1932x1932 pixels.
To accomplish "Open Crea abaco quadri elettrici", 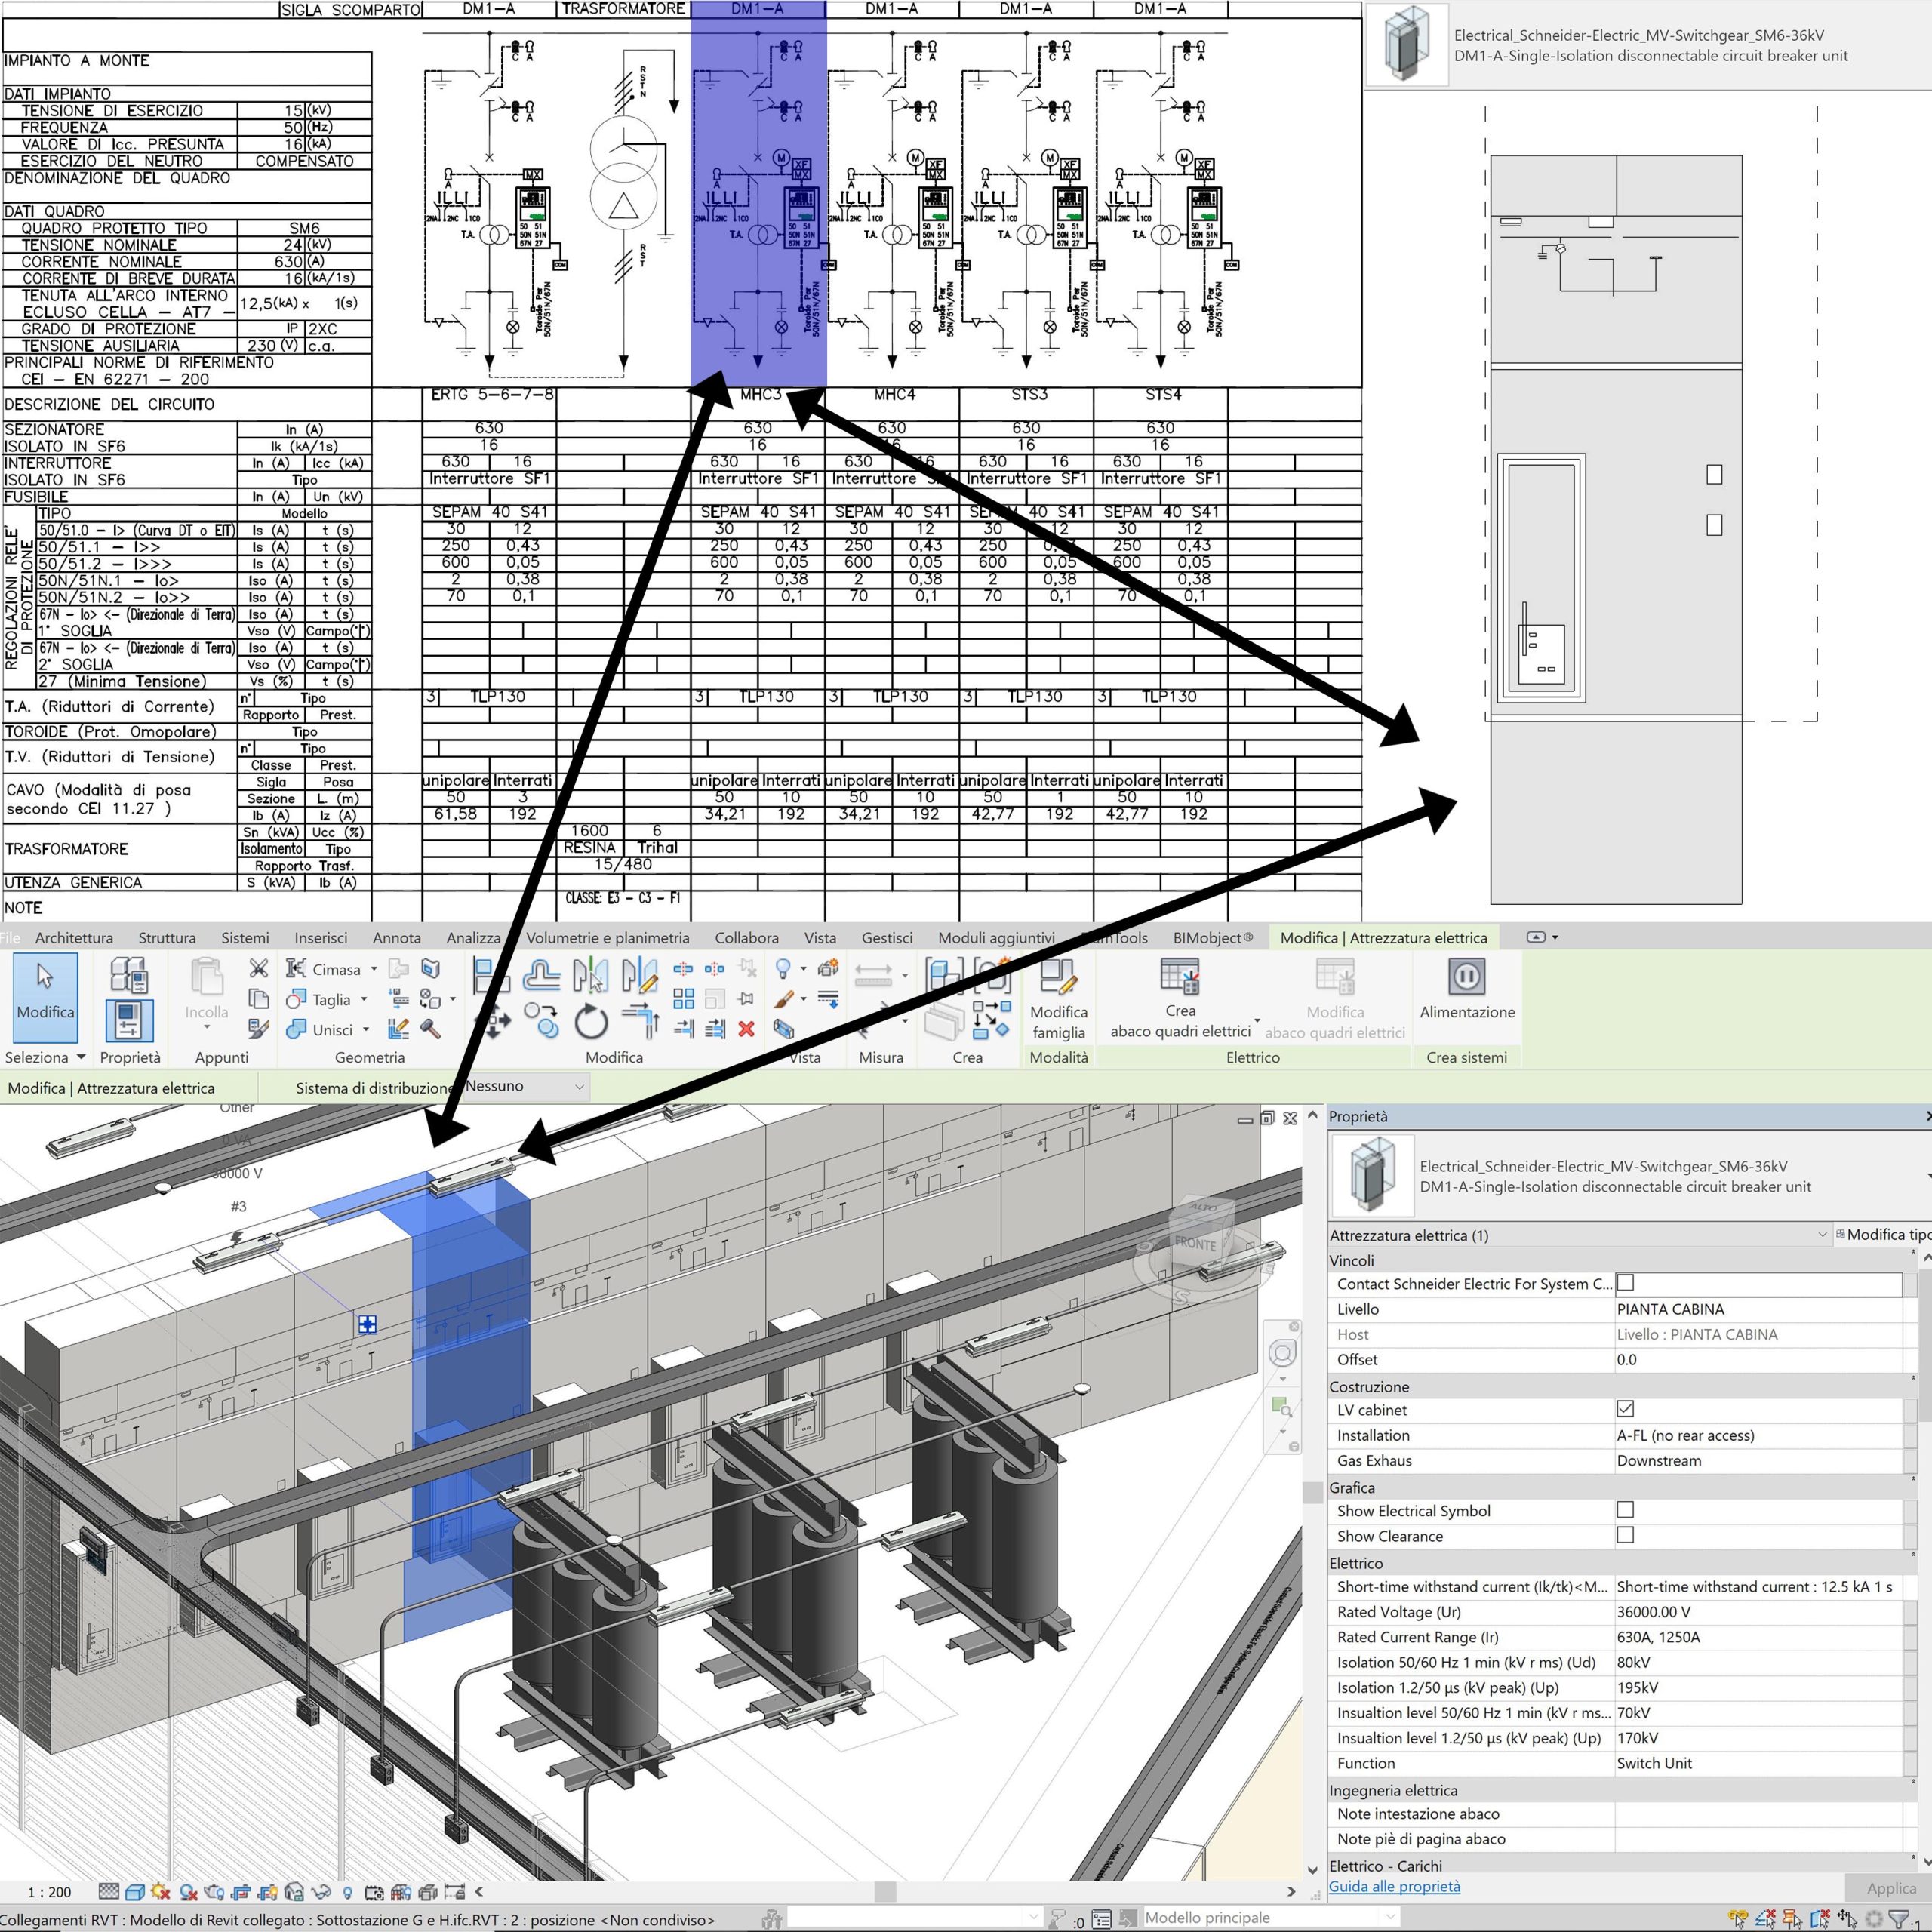I will [x=1180, y=977].
